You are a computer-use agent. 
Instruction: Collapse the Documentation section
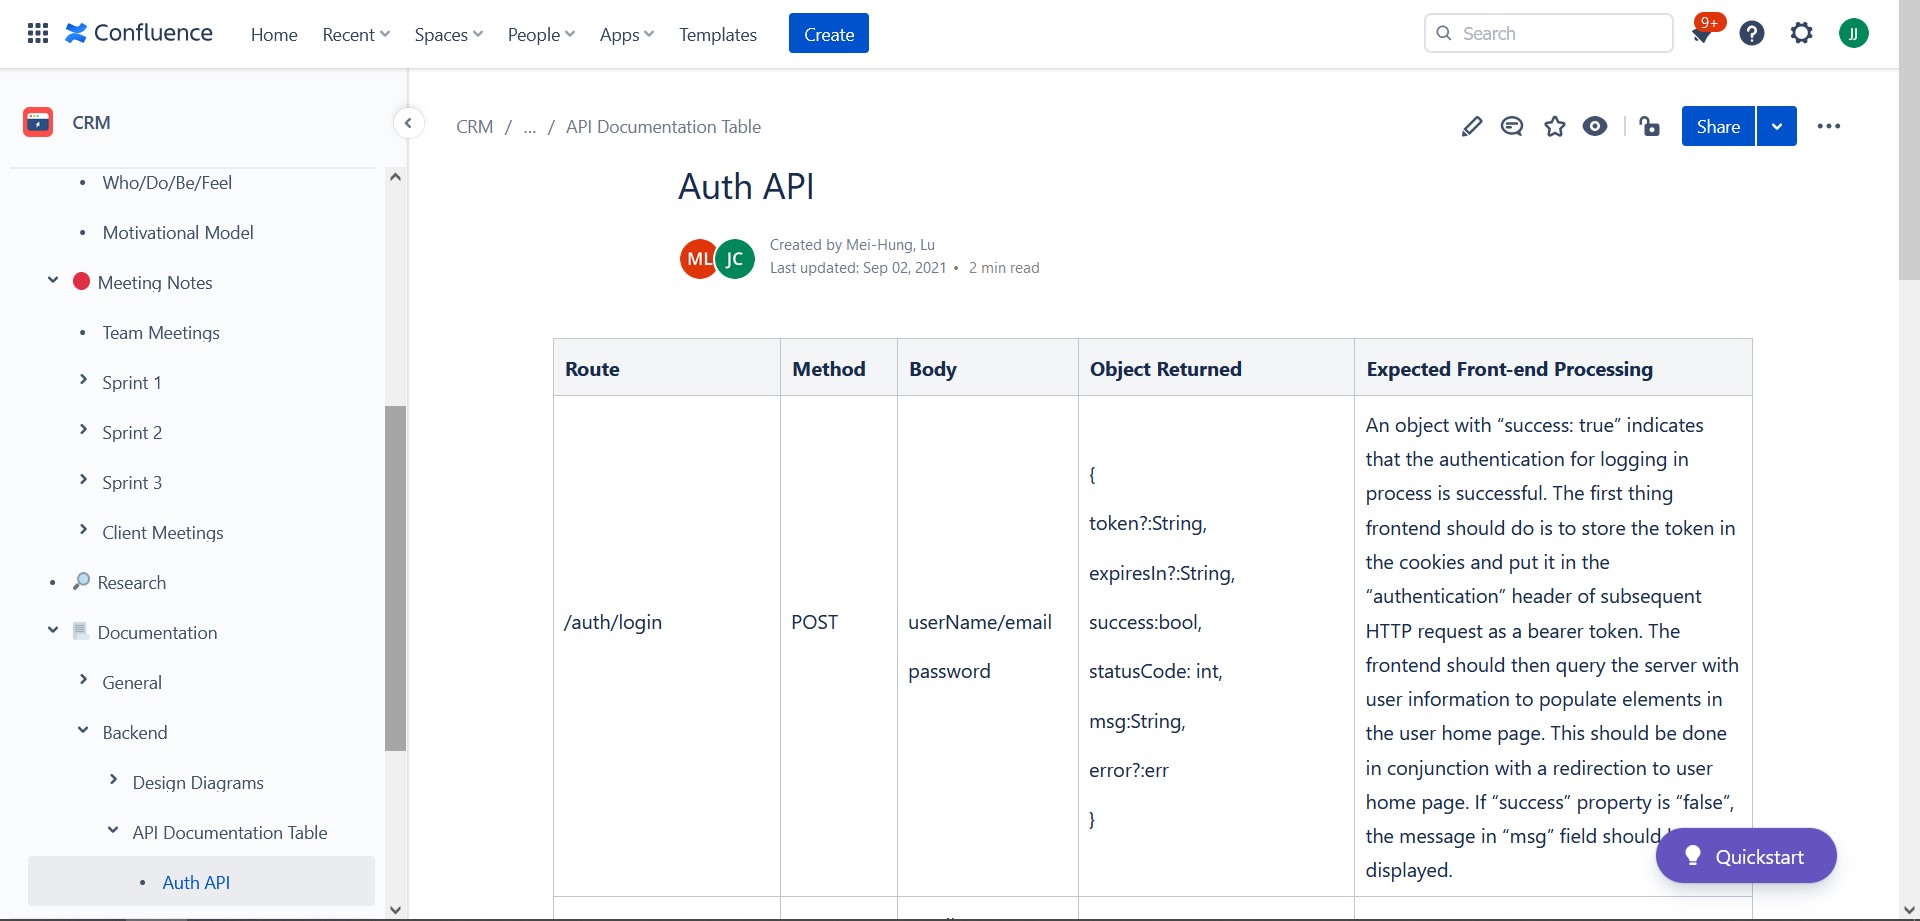point(53,630)
